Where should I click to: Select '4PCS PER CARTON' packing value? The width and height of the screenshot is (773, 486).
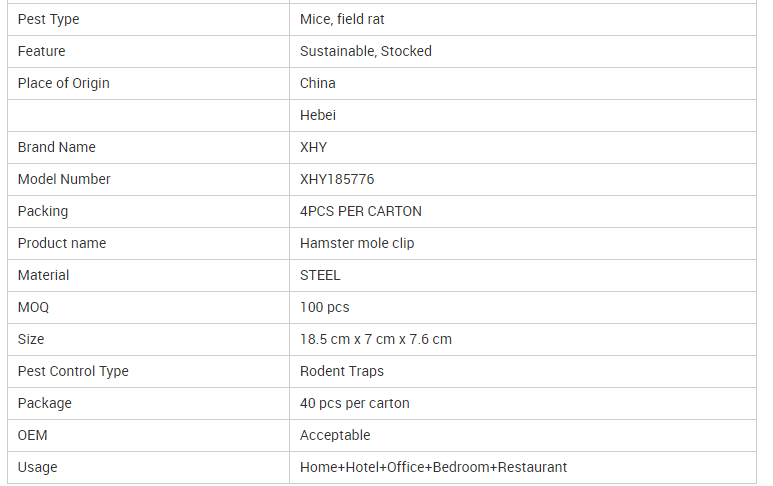point(360,211)
